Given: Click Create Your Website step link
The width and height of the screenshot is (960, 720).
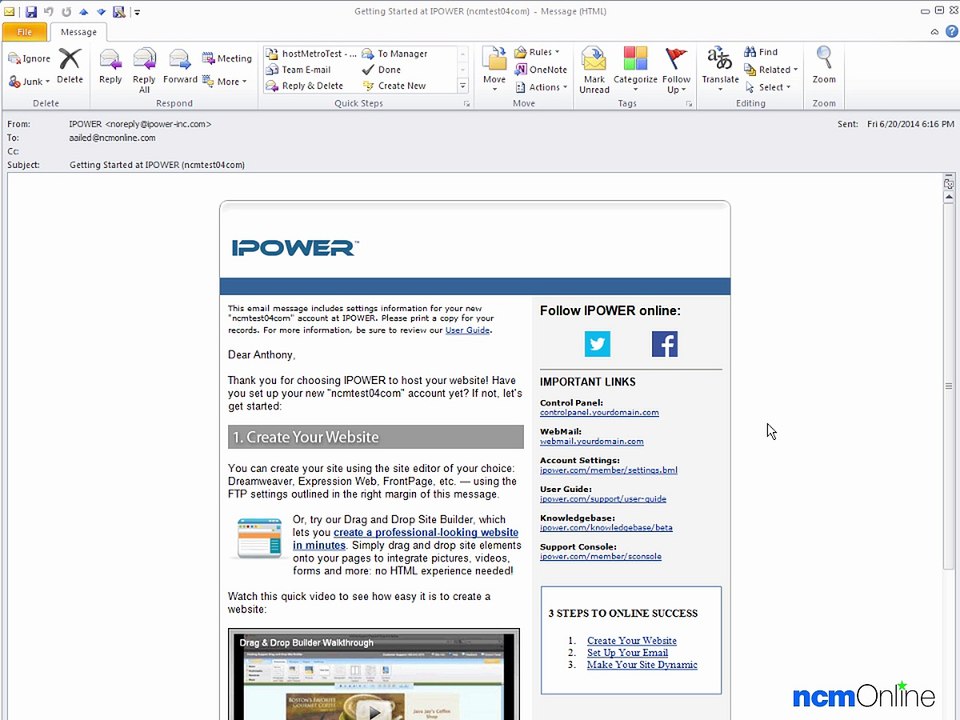Looking at the screenshot, I should point(632,640).
